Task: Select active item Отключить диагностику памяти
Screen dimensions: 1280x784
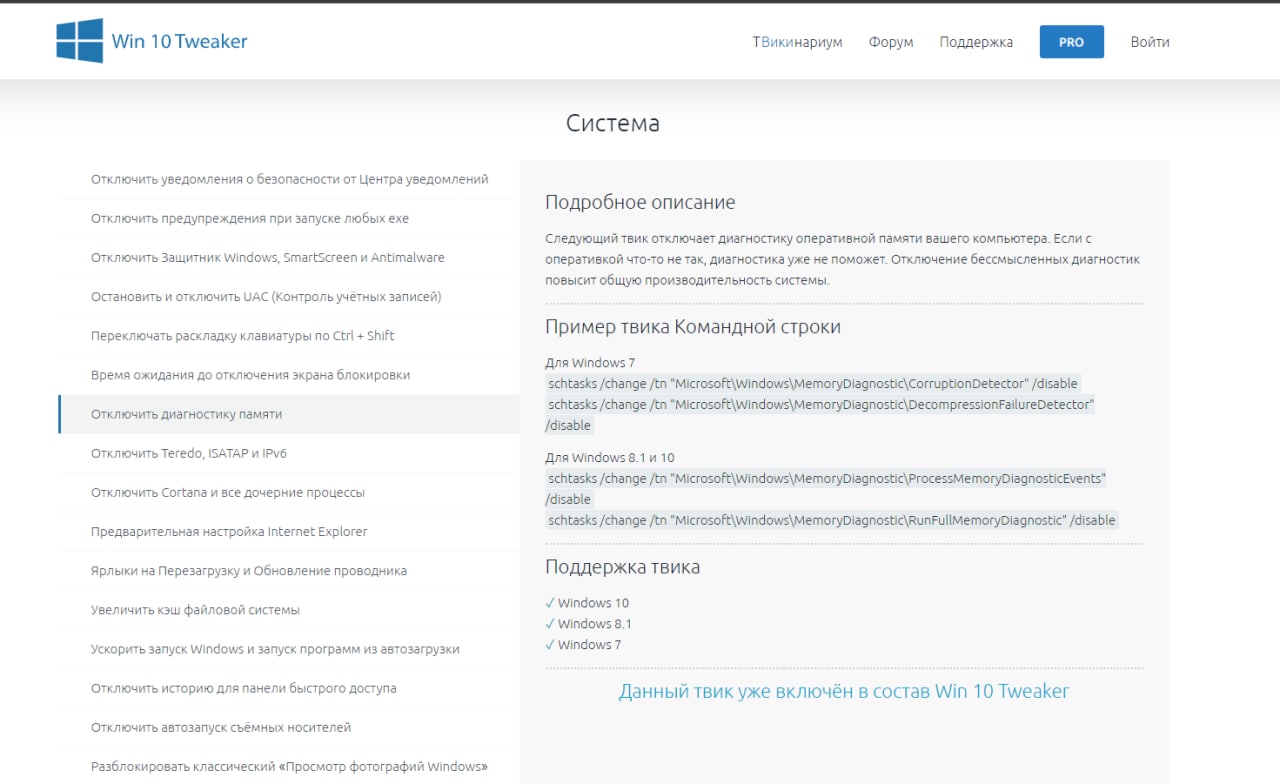Action: (x=289, y=414)
